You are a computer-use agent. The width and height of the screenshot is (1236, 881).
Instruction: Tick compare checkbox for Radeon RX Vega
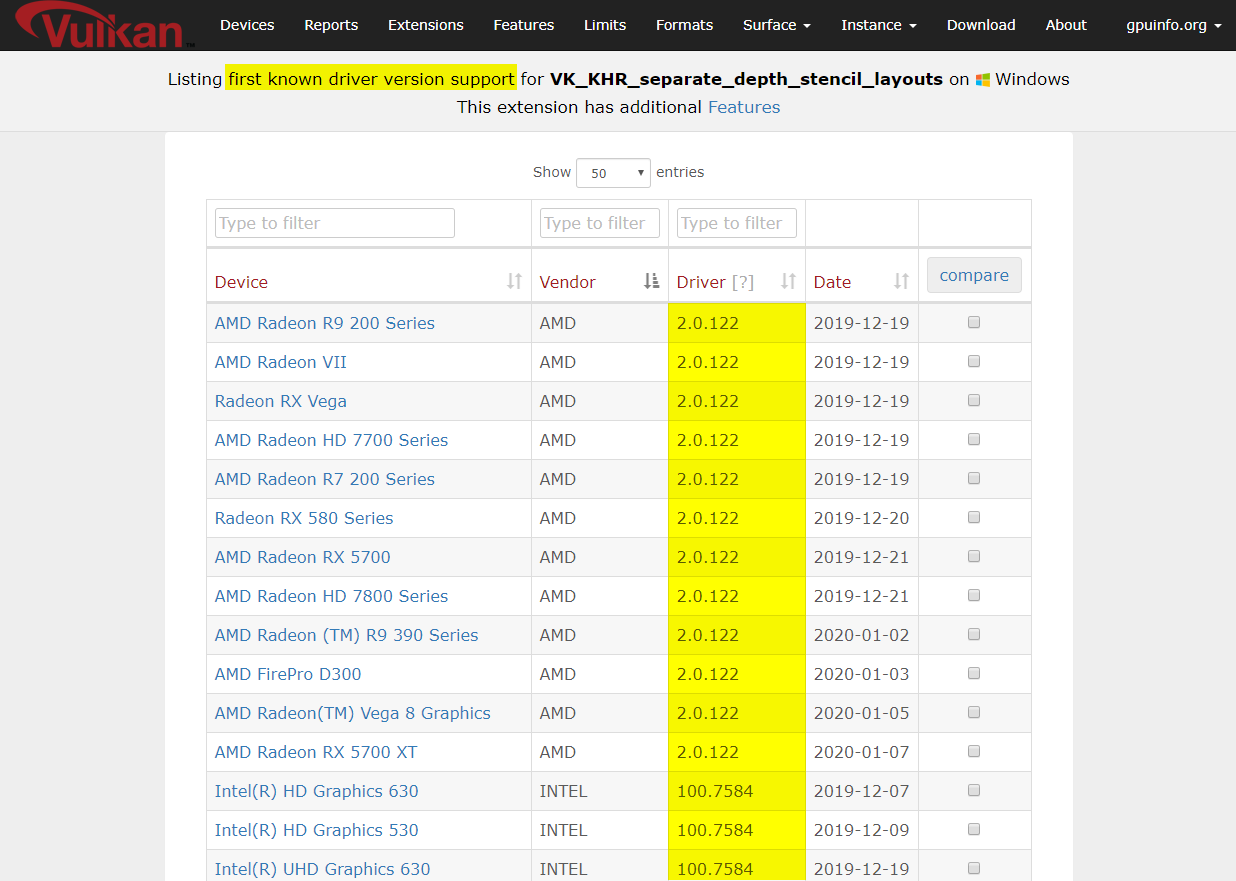pos(974,400)
